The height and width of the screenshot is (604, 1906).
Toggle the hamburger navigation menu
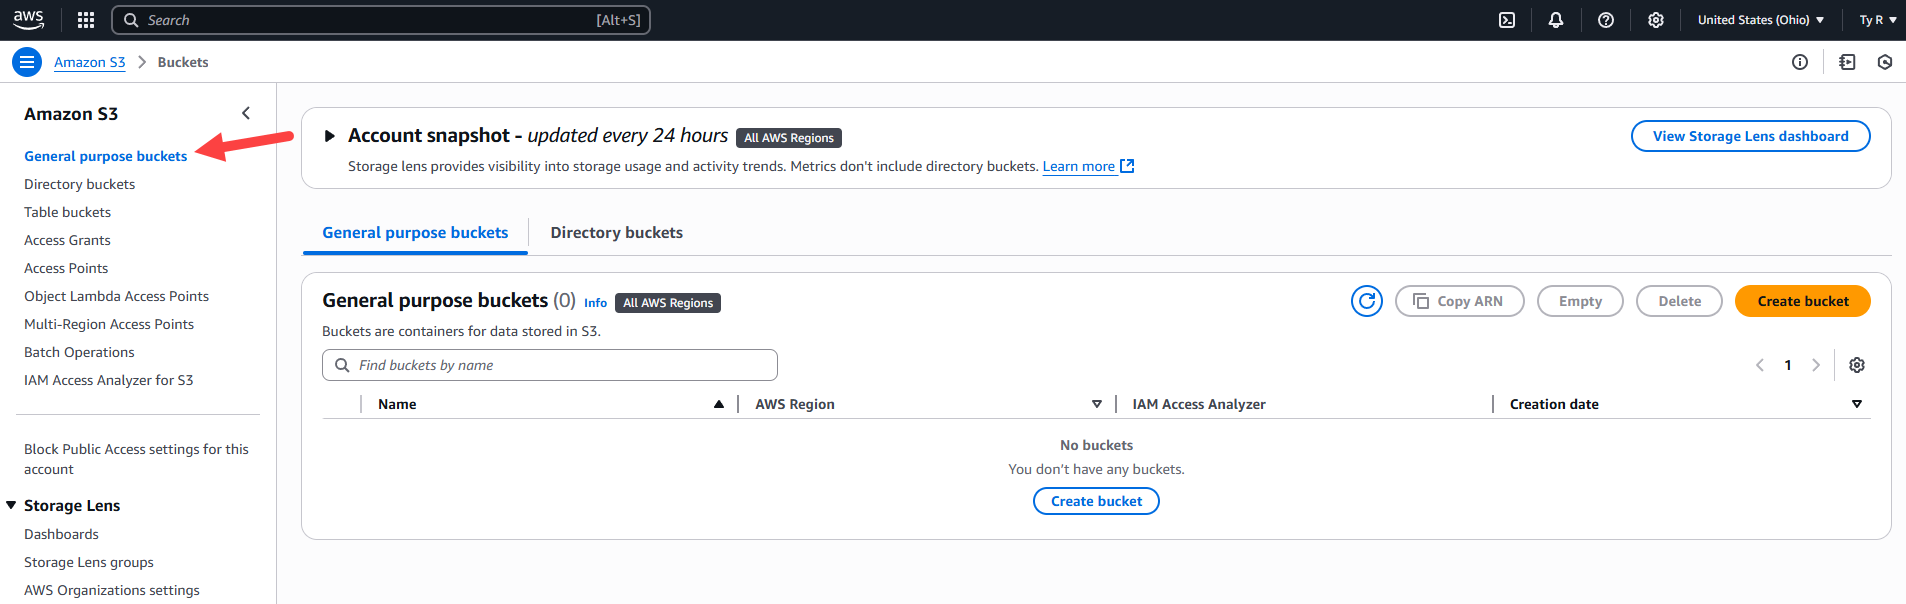(27, 62)
